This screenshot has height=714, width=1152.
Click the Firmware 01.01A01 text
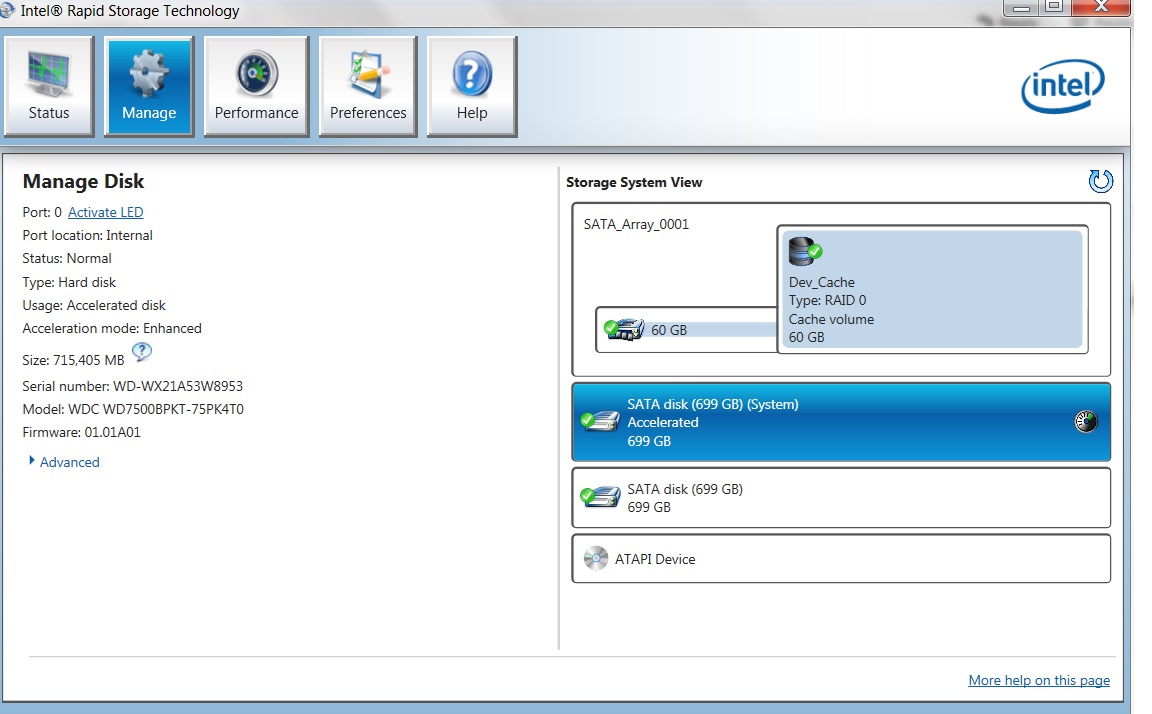tap(82, 432)
